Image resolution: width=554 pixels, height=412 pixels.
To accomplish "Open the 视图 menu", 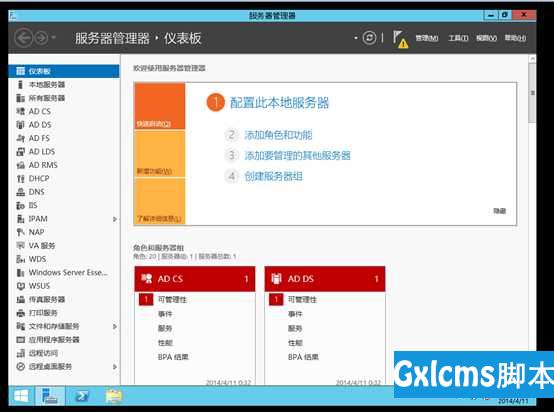I will click(x=487, y=38).
